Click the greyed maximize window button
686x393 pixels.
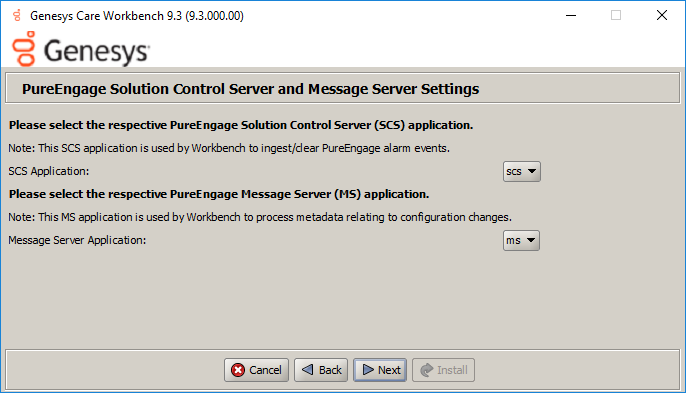click(x=616, y=15)
